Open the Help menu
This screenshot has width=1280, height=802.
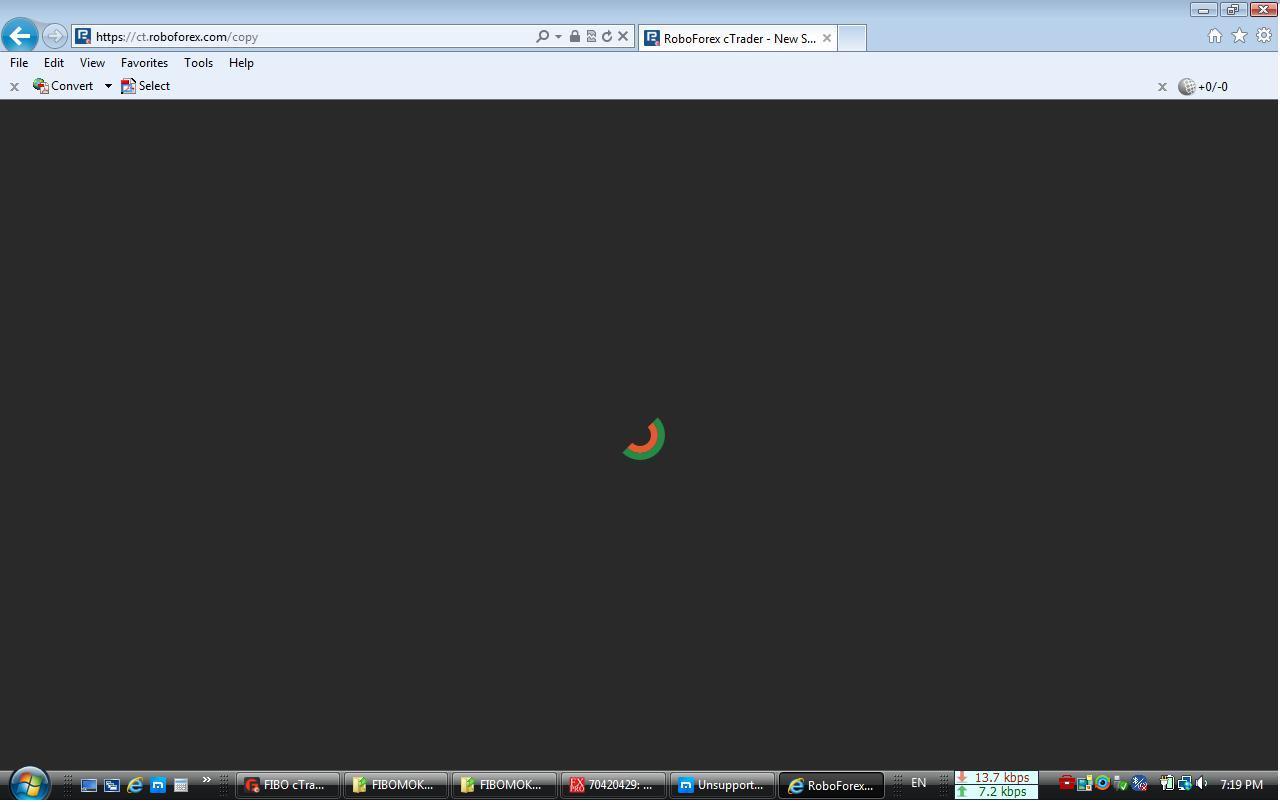point(241,62)
